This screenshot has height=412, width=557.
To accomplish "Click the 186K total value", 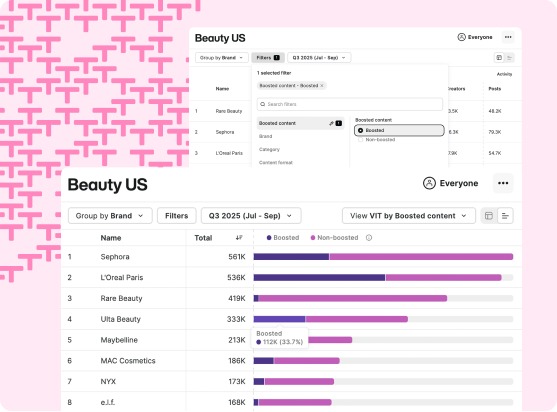I will [237, 361].
